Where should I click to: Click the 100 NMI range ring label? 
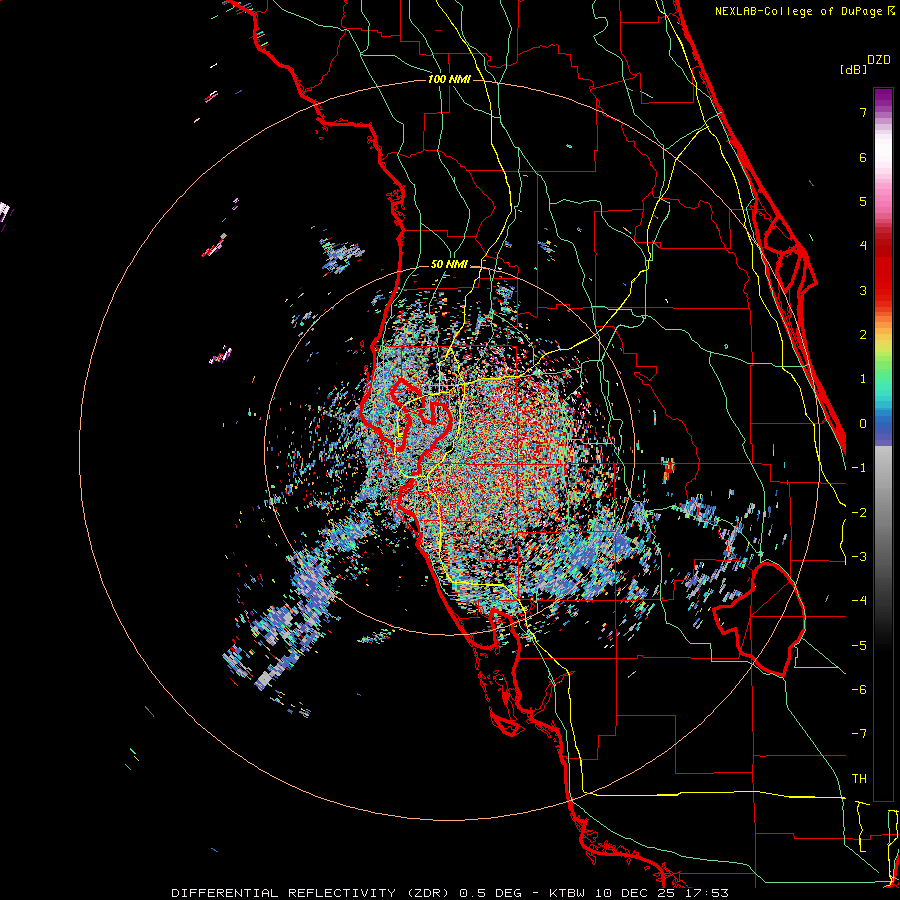tap(449, 79)
